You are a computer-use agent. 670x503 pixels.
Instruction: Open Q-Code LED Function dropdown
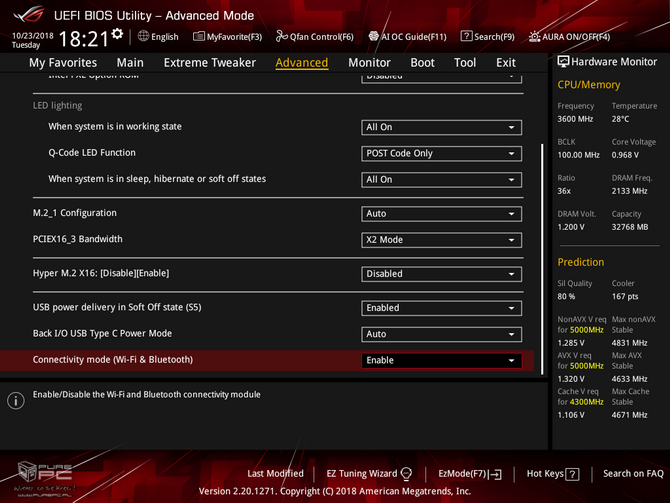441,153
